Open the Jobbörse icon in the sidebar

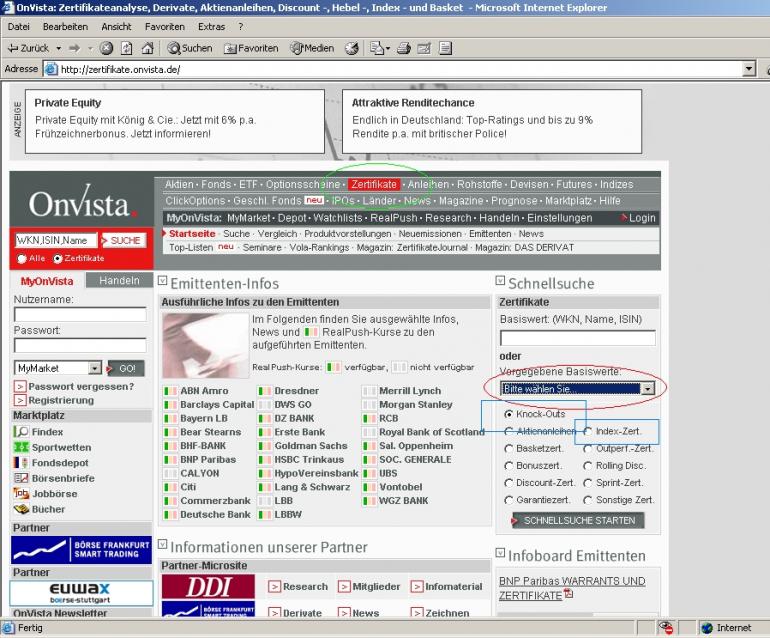click(21, 493)
